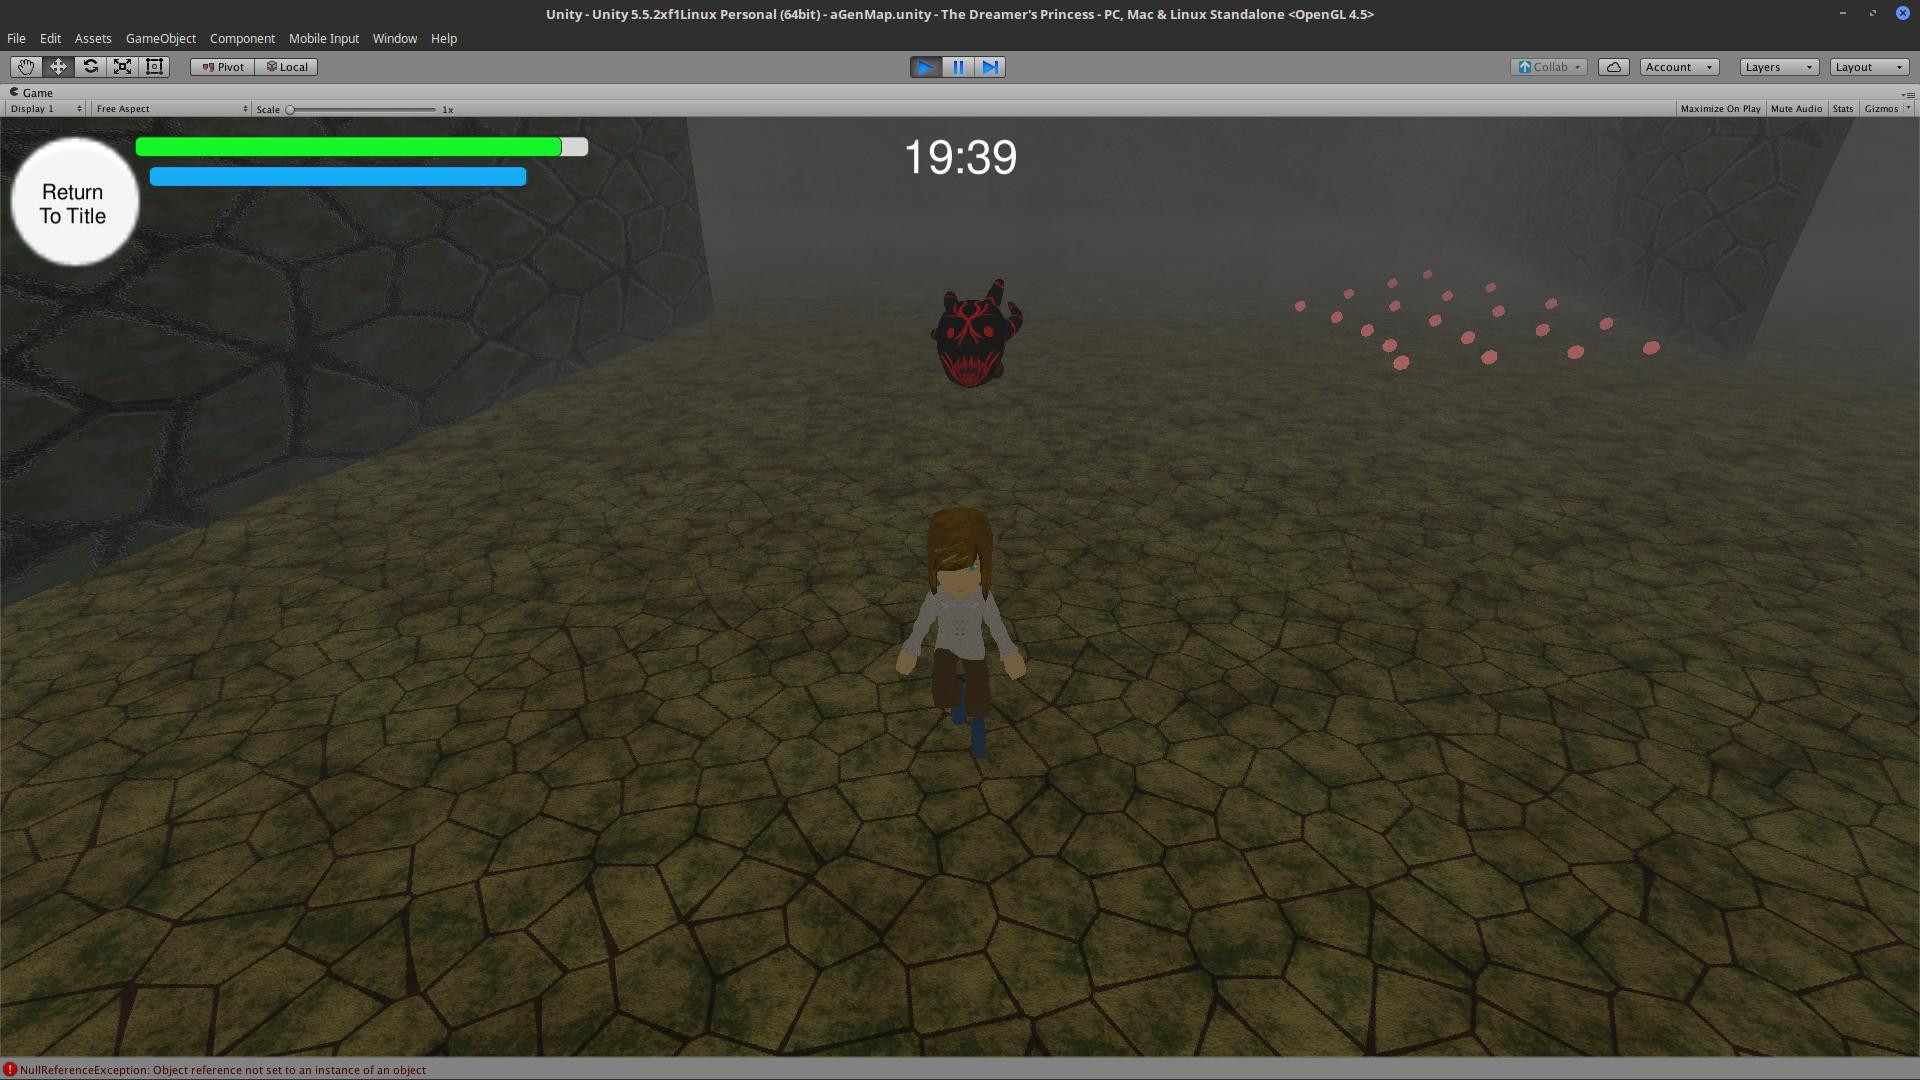This screenshot has width=1920, height=1080.
Task: Open the File menu
Action: coord(16,39)
